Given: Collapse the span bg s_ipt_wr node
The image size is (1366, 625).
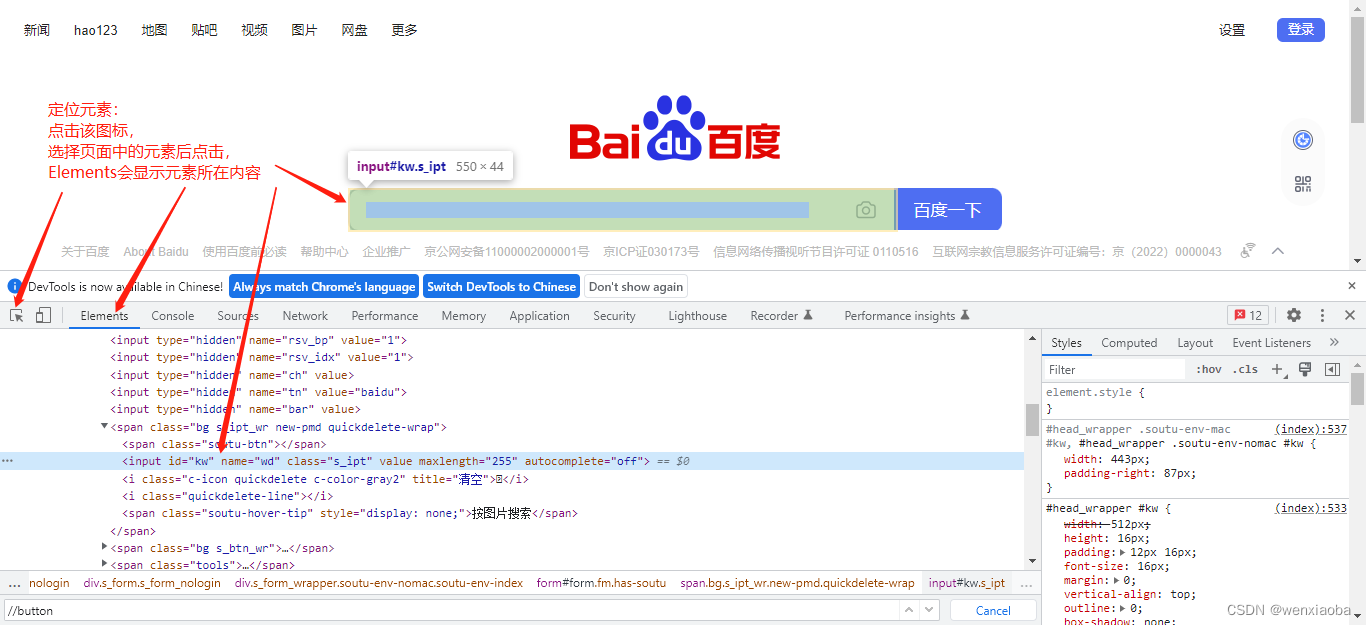Looking at the screenshot, I should point(105,426).
